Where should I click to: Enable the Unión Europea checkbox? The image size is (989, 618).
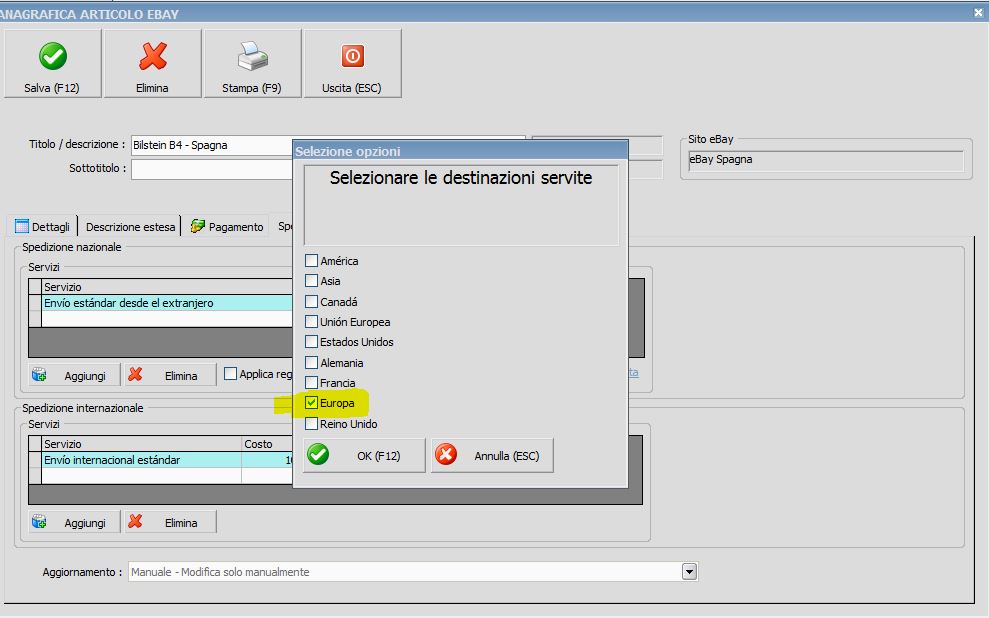point(312,322)
